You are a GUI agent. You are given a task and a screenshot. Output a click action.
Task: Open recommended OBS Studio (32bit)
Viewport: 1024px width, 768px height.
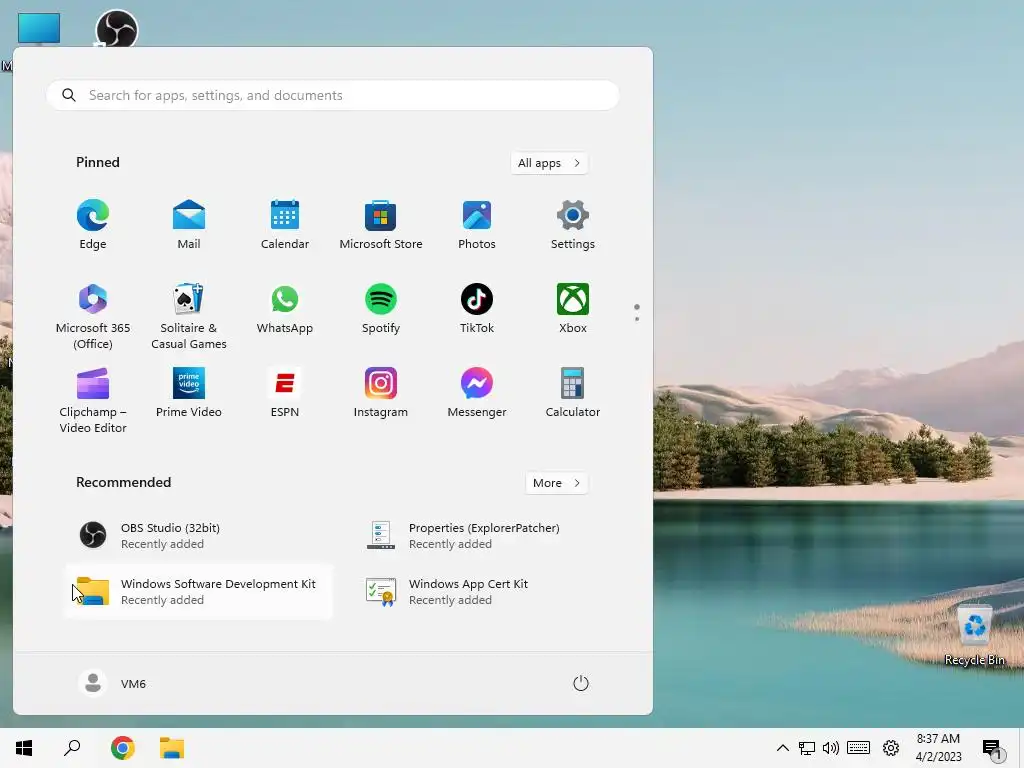click(x=199, y=536)
